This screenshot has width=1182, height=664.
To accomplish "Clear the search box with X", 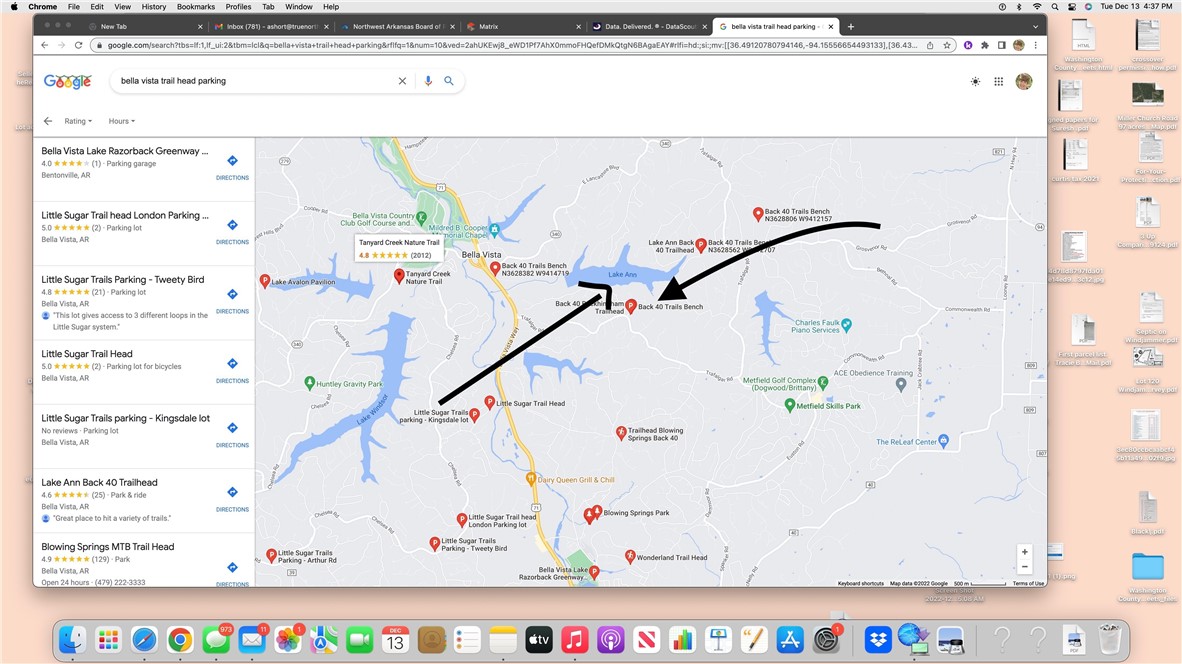I will pos(403,81).
